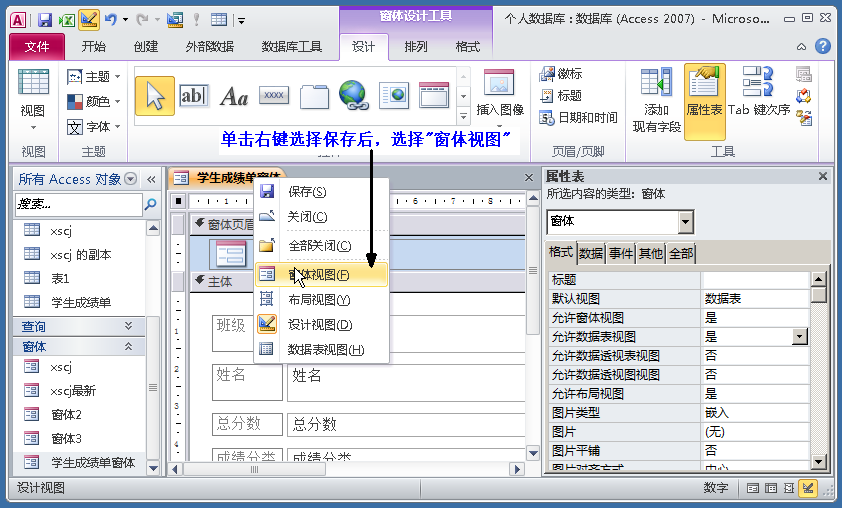Click 添加现有字段 add existing fields

(x=656, y=100)
